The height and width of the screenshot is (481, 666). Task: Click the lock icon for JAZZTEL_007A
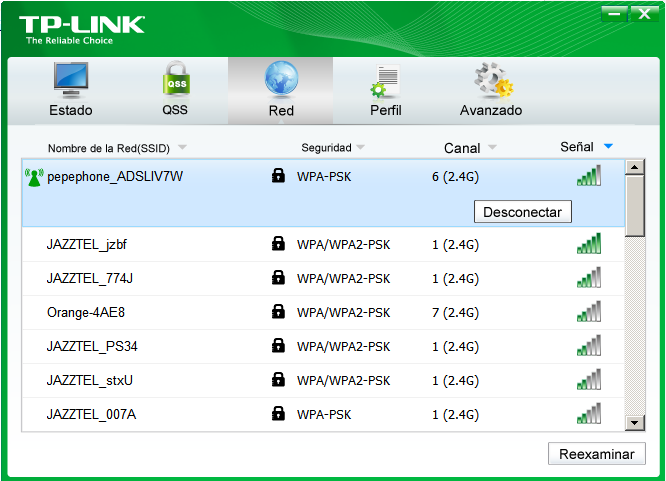[x=278, y=413]
